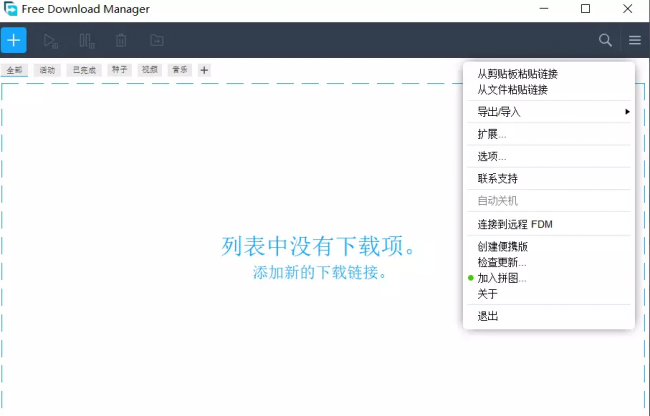Click the Free Download Manager logo icon
Image resolution: width=650 pixels, height=416 pixels.
10,9
